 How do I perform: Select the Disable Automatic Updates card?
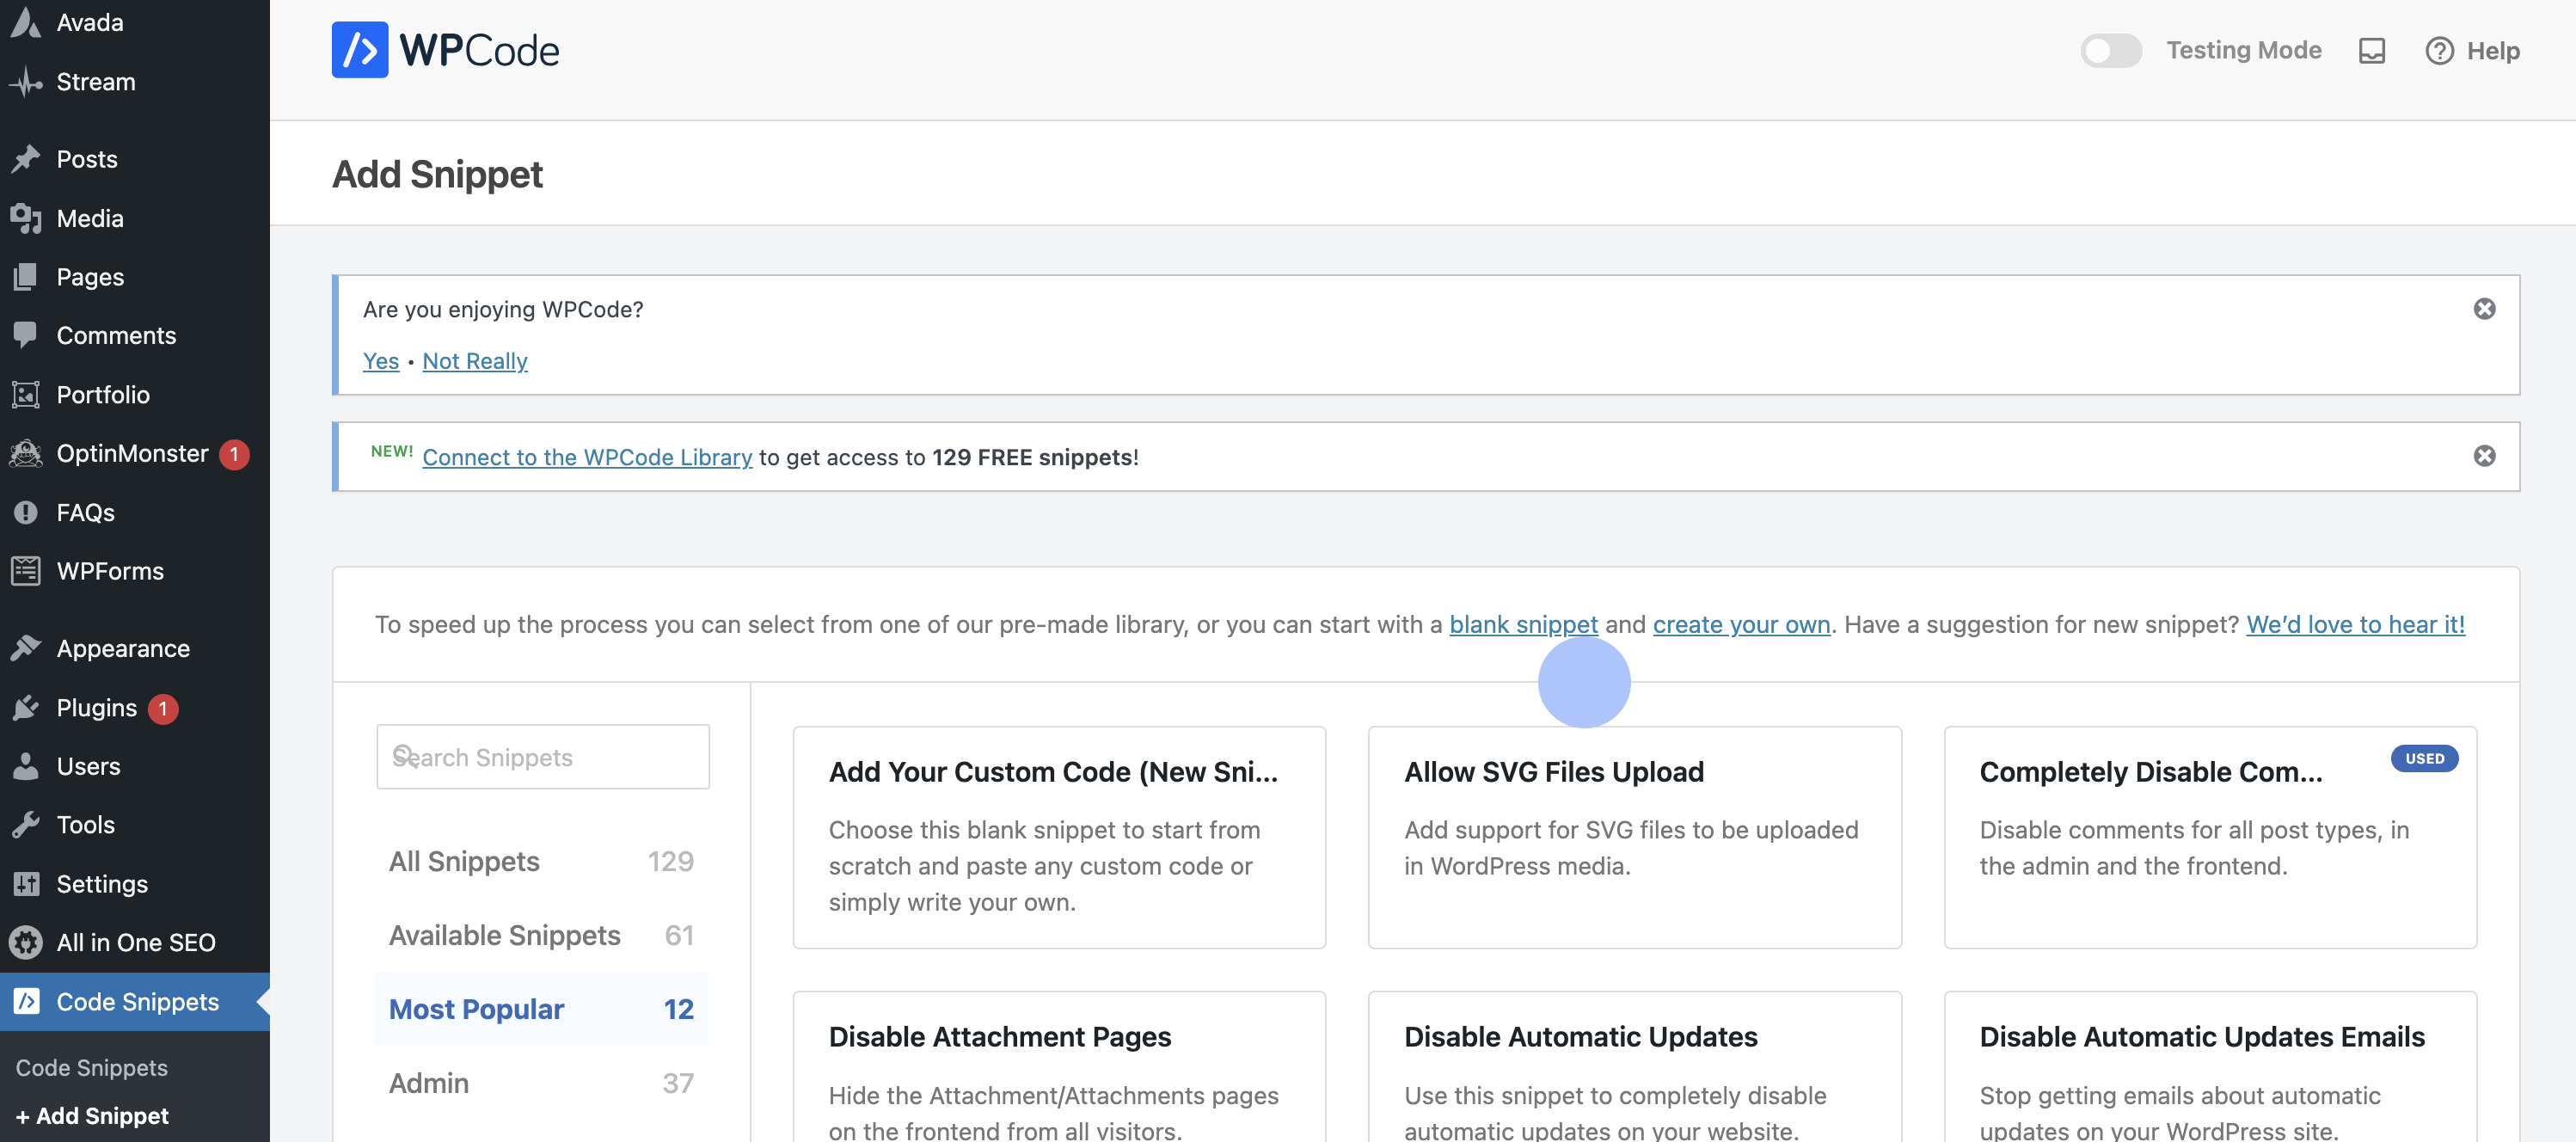click(x=1634, y=1066)
